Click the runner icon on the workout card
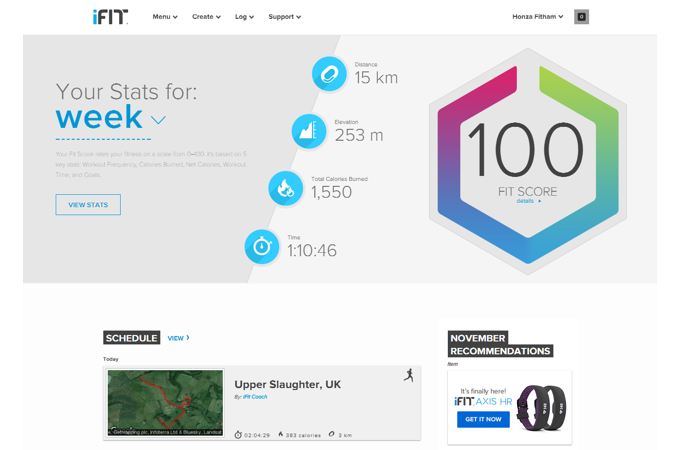 click(408, 375)
